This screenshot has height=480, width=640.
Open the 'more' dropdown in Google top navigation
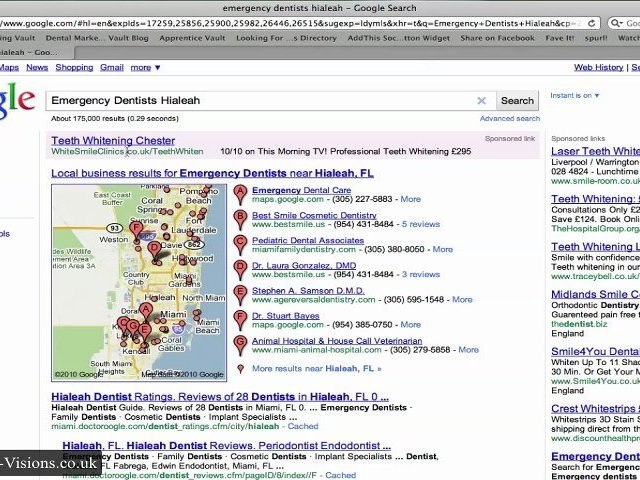coord(145,67)
